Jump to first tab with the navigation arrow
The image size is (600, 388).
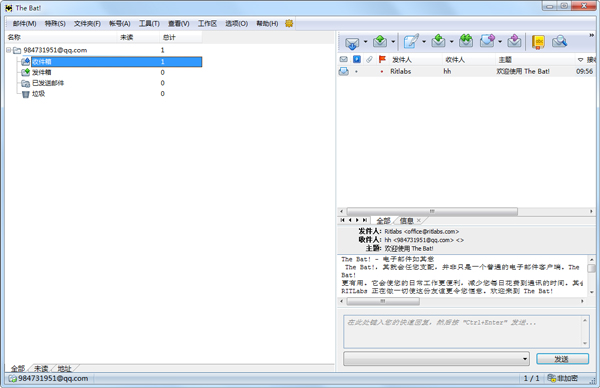point(342,220)
